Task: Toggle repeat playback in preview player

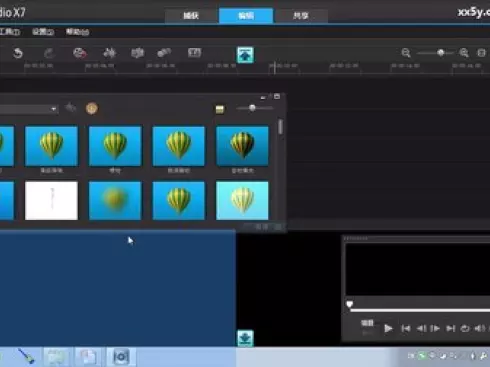Action: (465, 328)
